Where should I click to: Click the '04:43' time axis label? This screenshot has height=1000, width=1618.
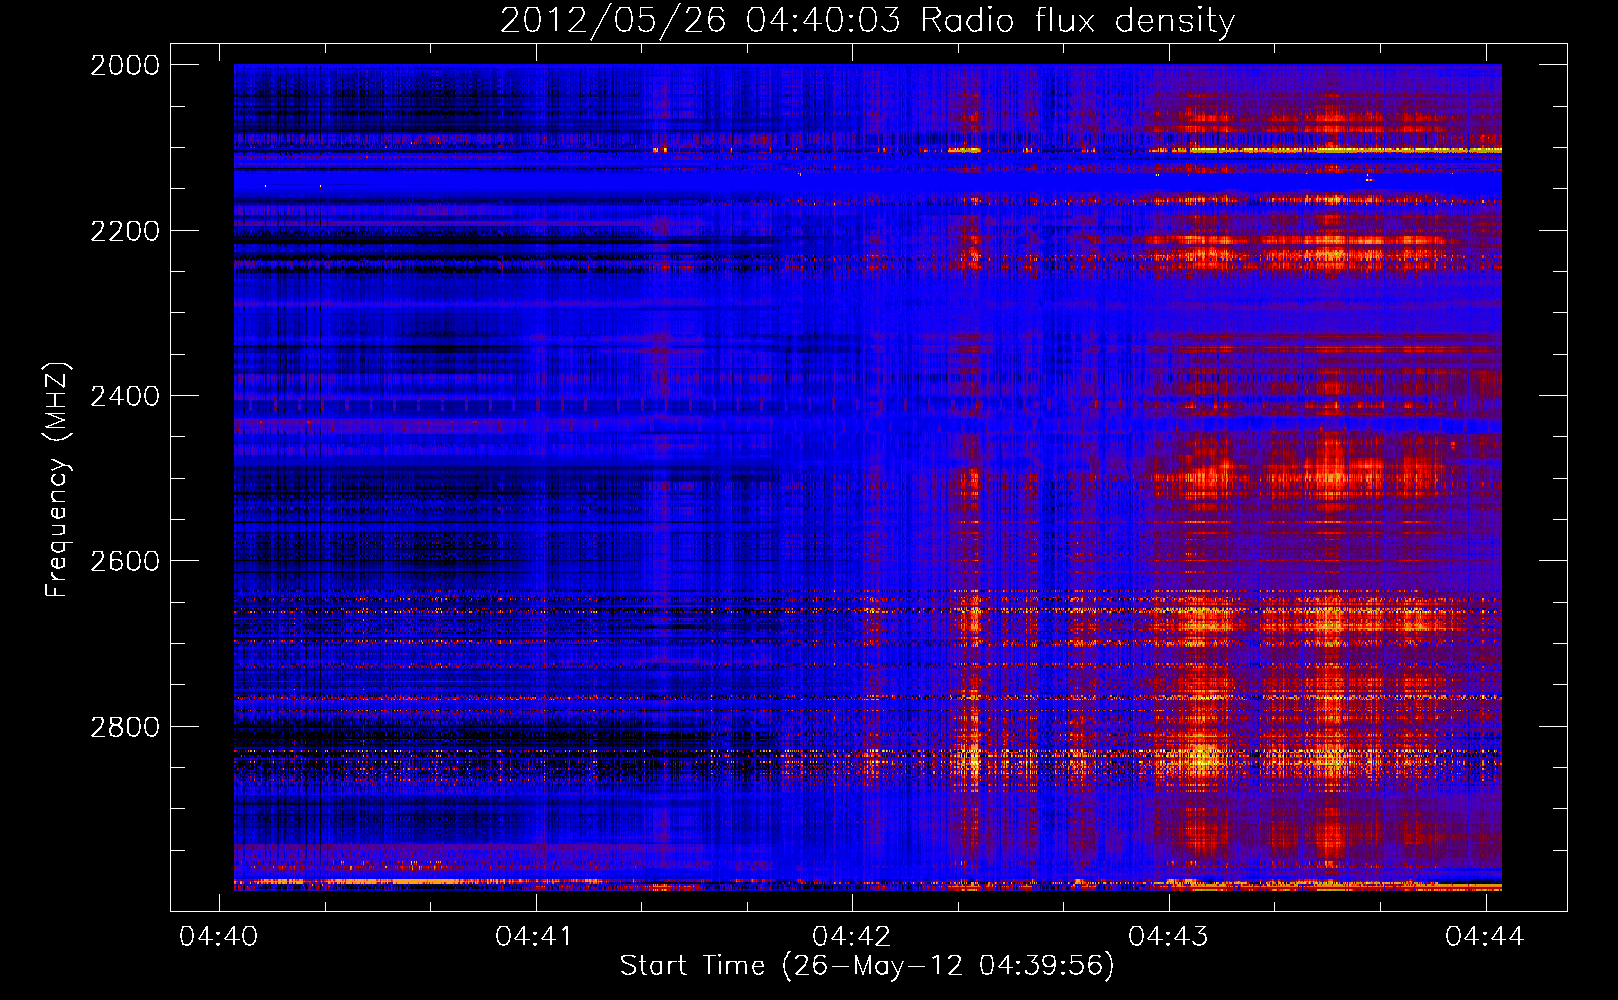pos(1168,936)
